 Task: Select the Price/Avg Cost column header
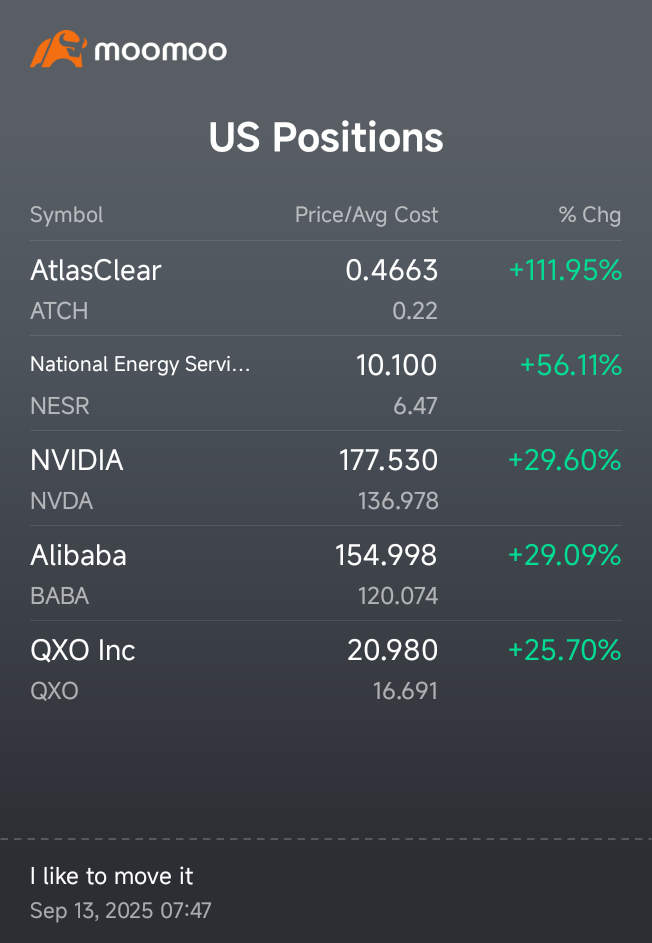(366, 215)
